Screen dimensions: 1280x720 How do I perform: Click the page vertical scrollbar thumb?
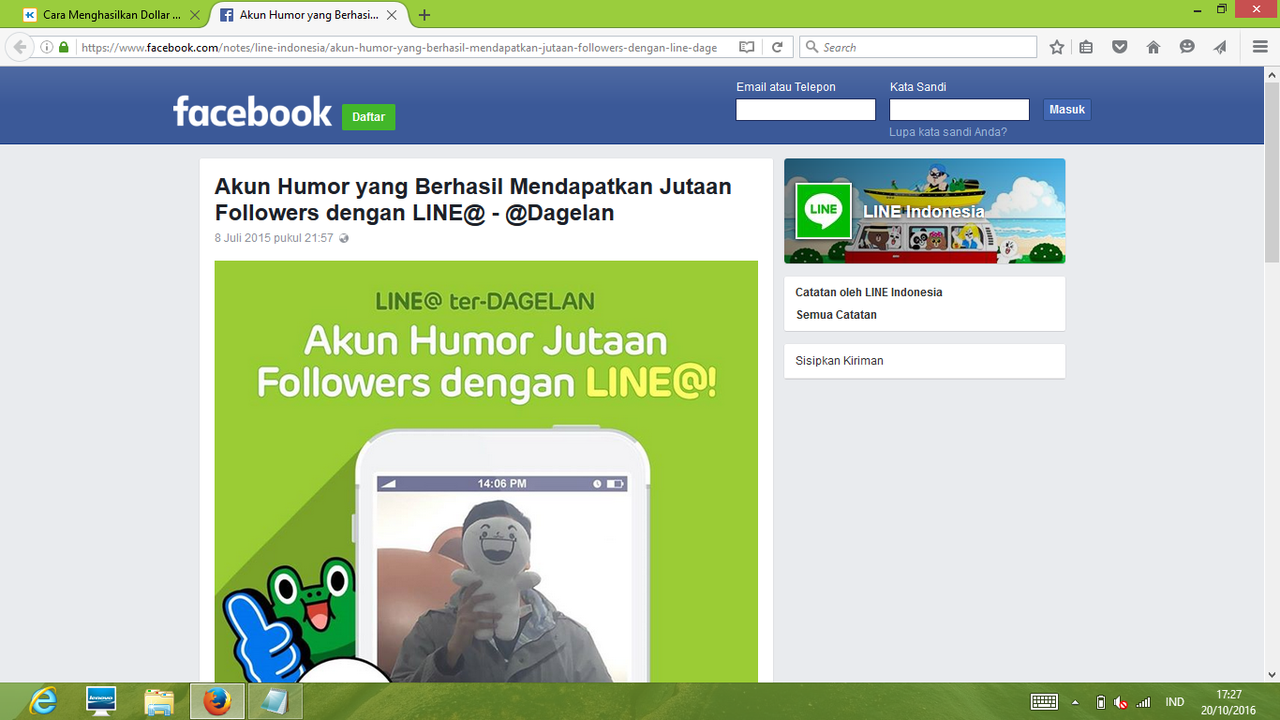(1271, 170)
